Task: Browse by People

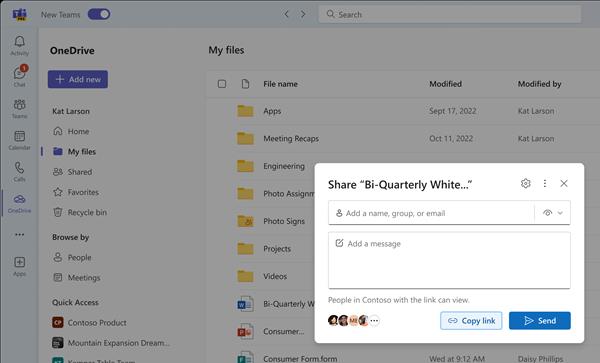Action: tap(72, 257)
